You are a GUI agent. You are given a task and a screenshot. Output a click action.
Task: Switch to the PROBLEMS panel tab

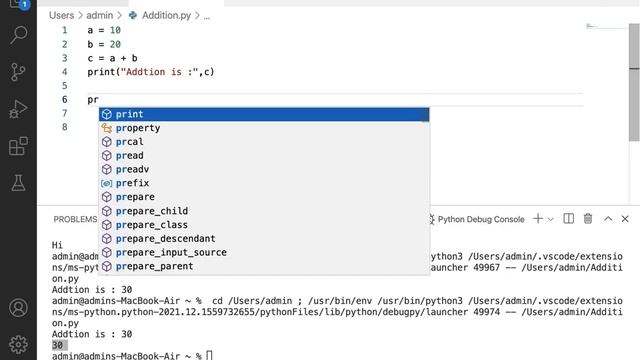pyautogui.click(x=76, y=219)
